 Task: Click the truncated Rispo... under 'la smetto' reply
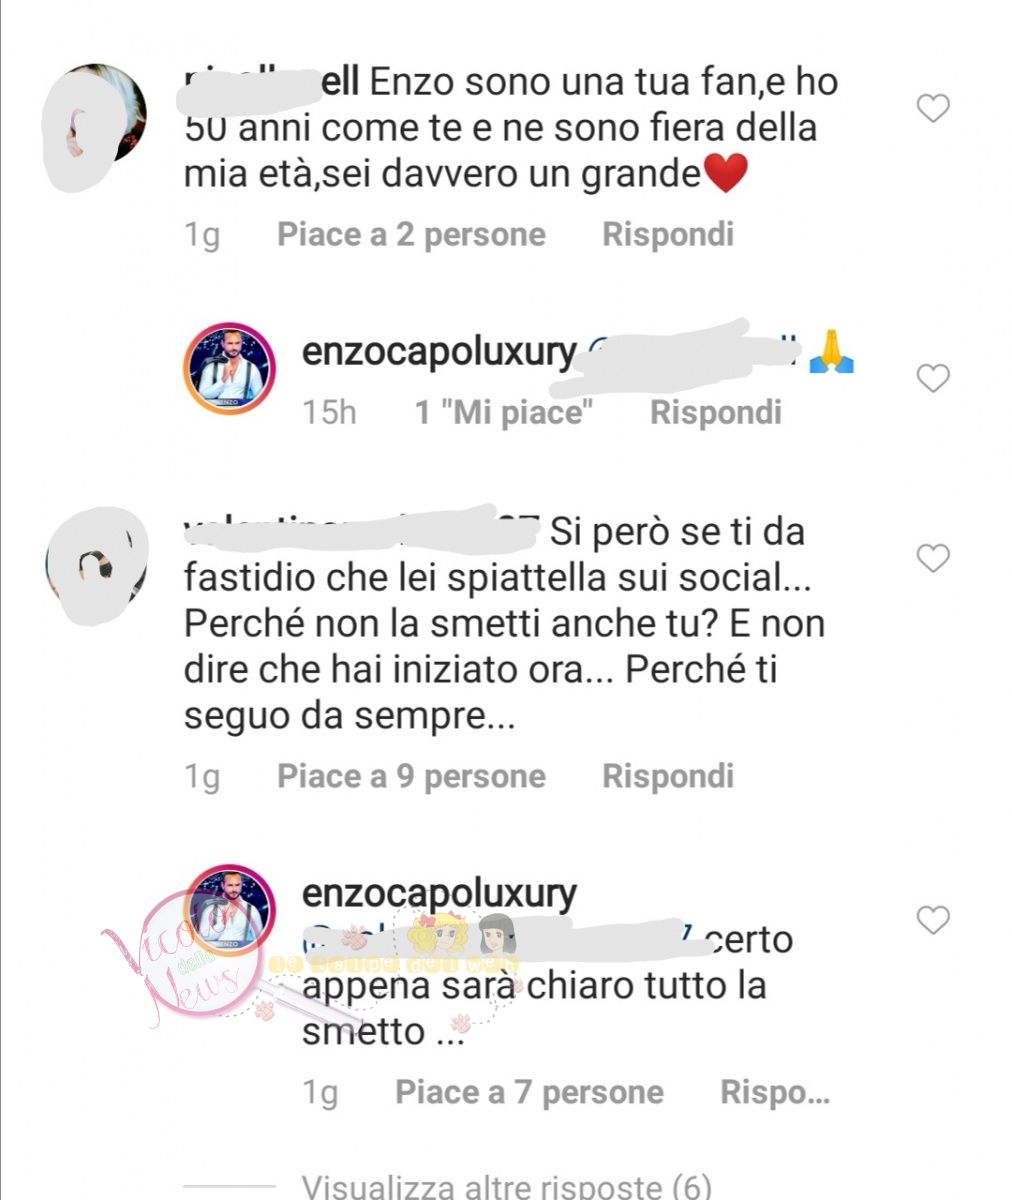click(775, 1092)
